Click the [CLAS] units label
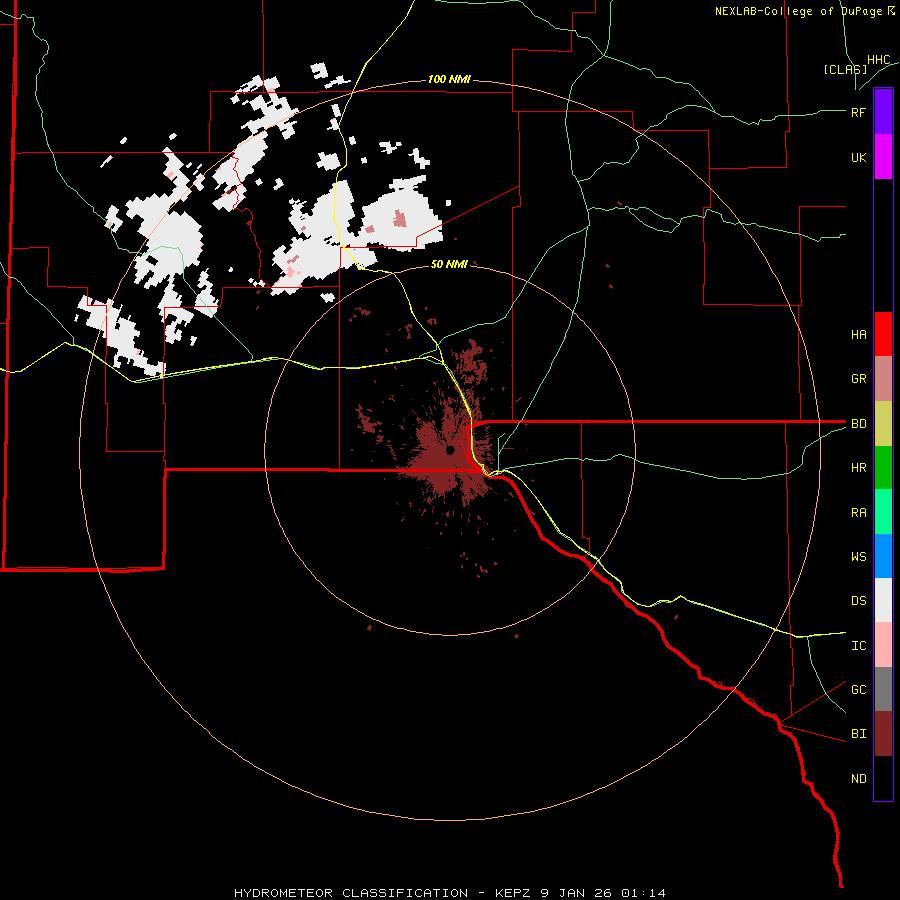This screenshot has width=900, height=900. coord(845,69)
